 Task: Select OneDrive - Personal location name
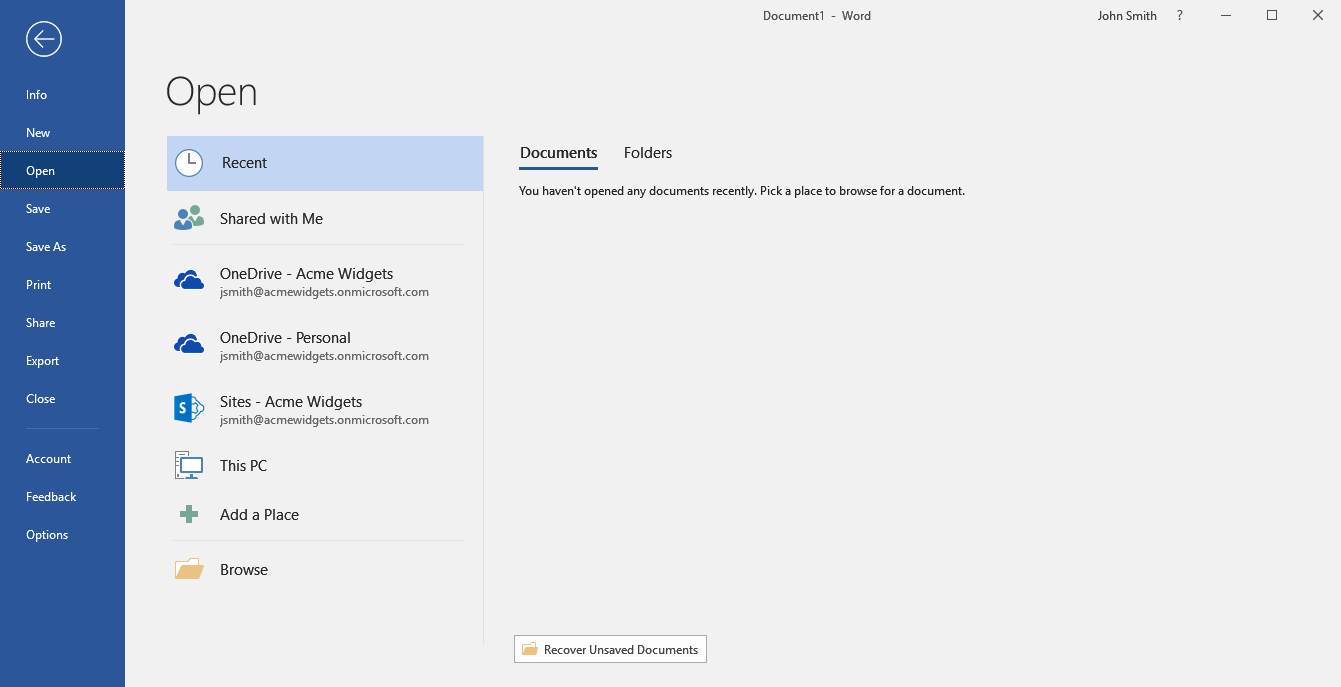286,338
